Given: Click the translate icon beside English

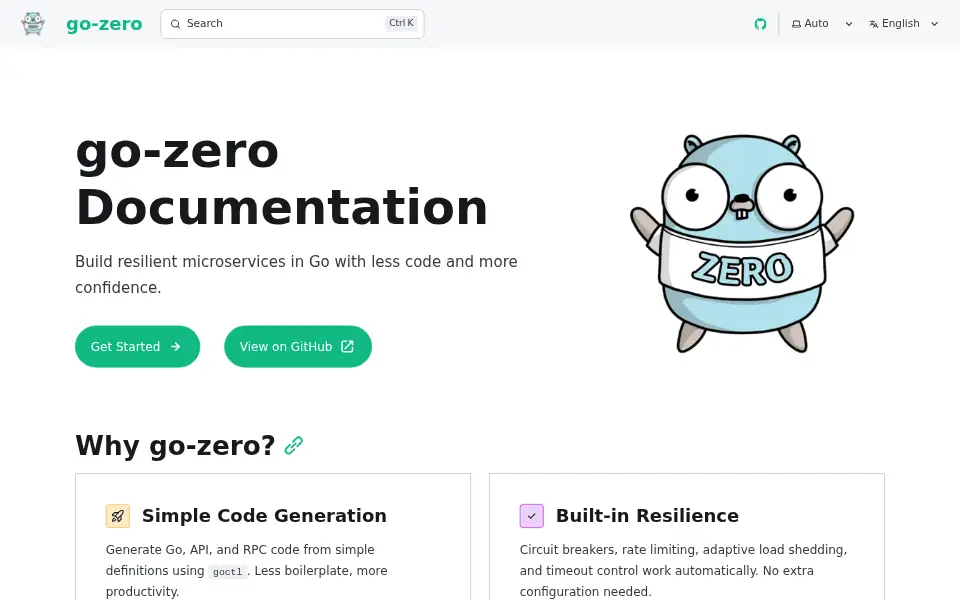Looking at the screenshot, I should pyautogui.click(x=874, y=24).
